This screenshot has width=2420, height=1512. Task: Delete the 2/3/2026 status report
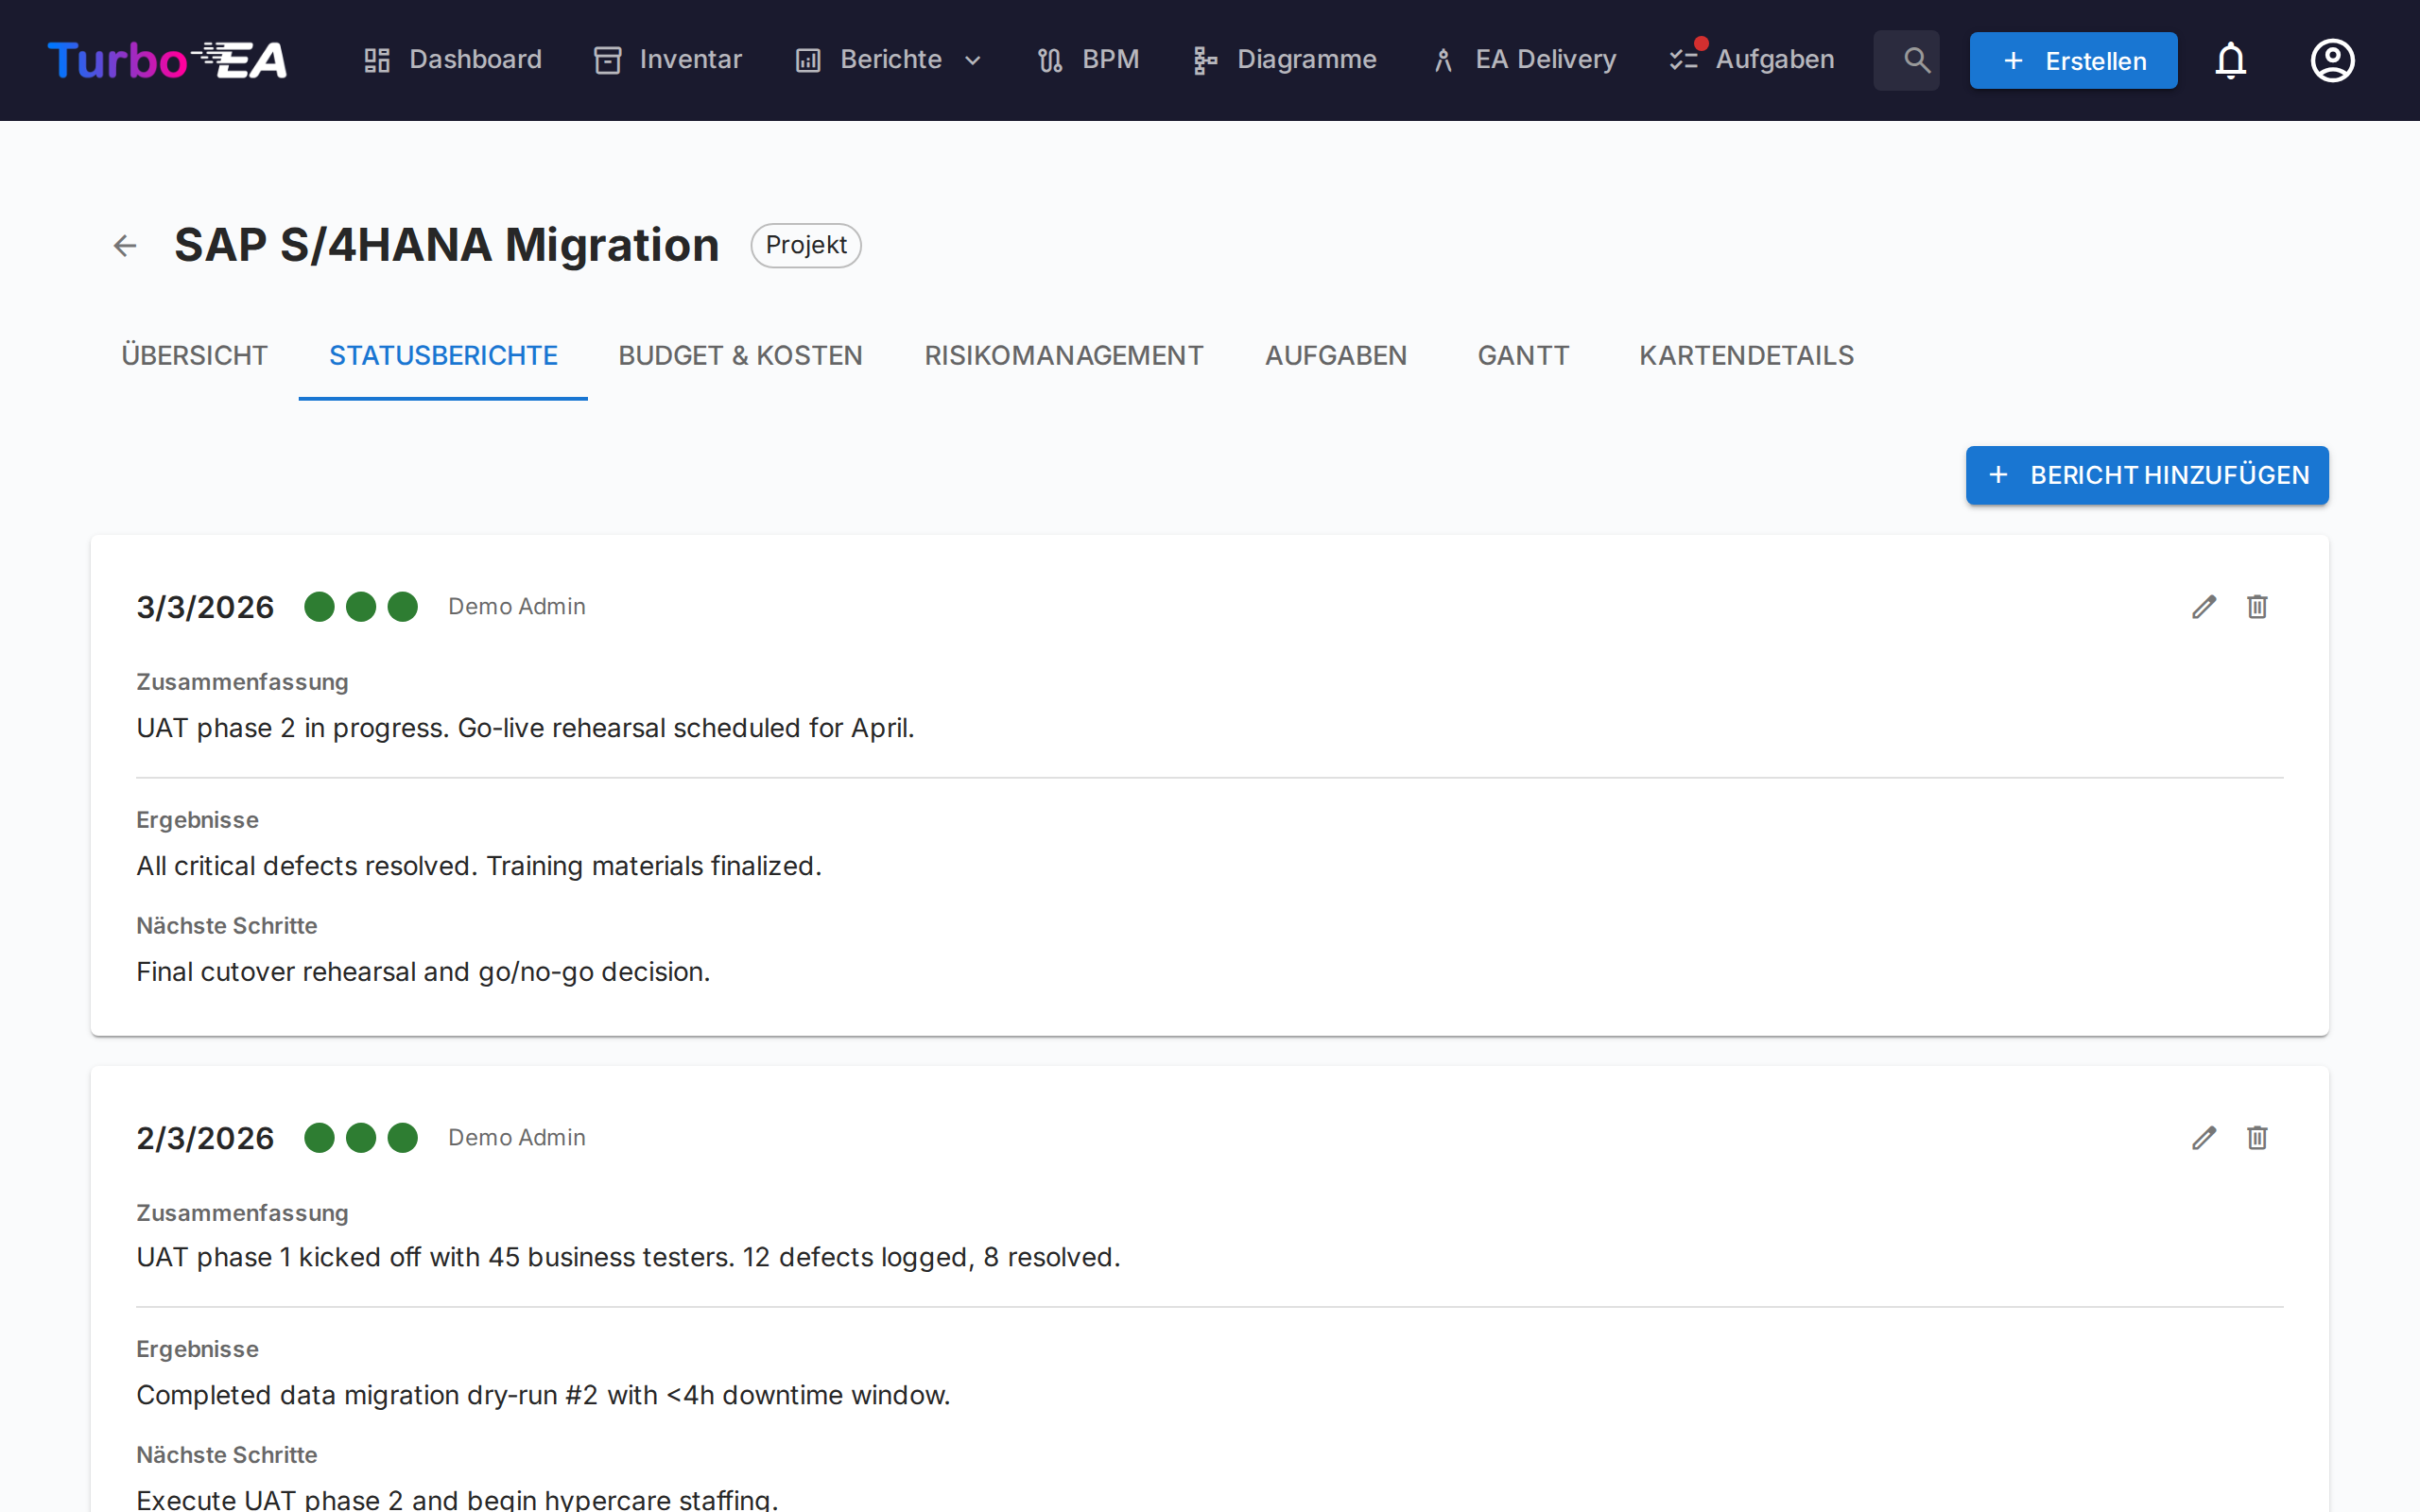click(x=2257, y=1138)
